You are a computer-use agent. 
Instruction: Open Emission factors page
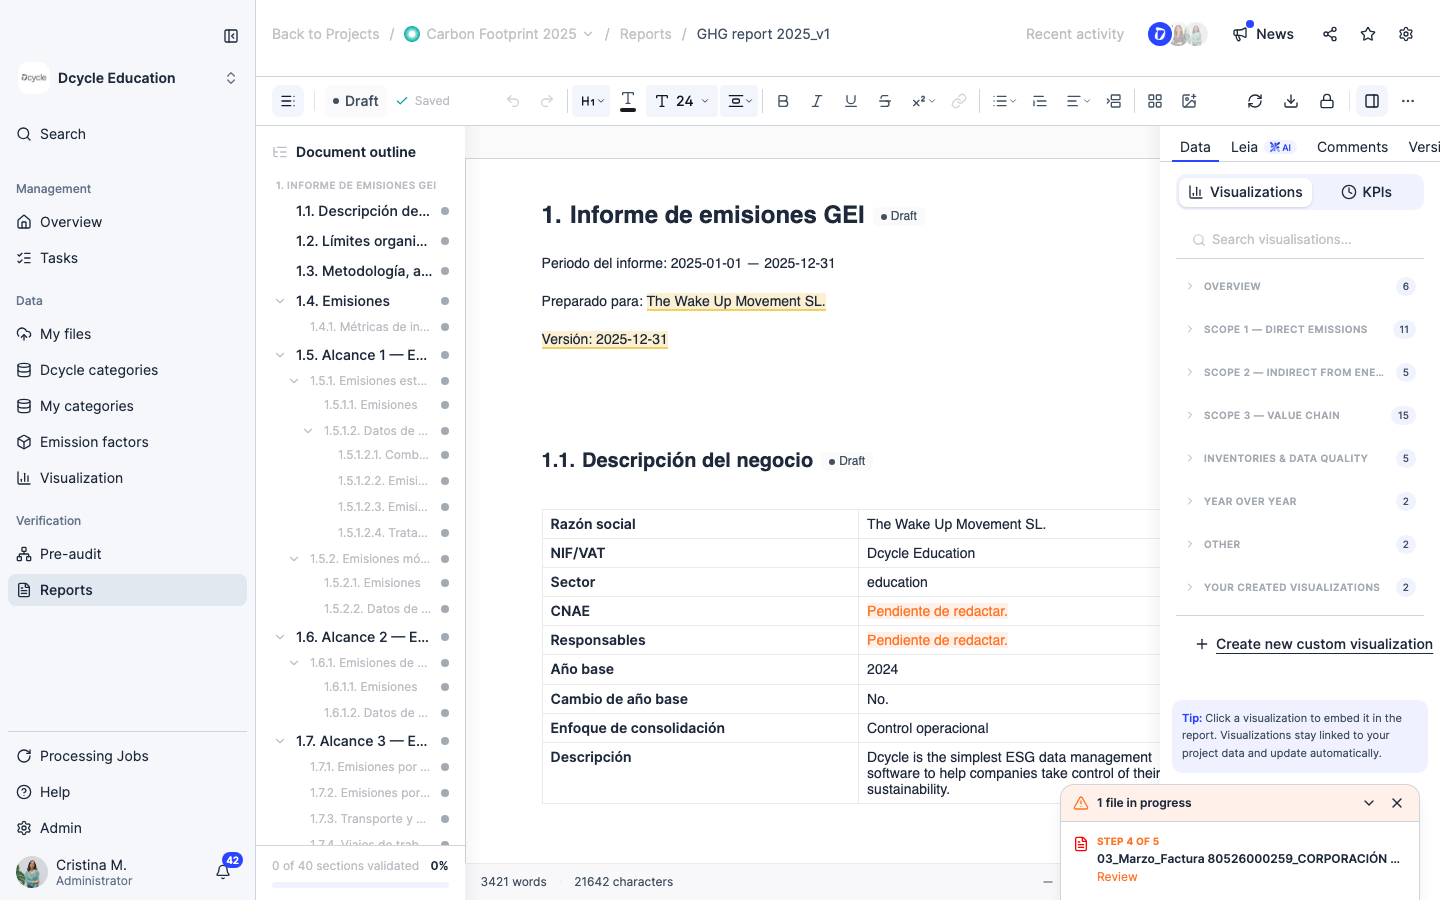[x=127, y=442]
